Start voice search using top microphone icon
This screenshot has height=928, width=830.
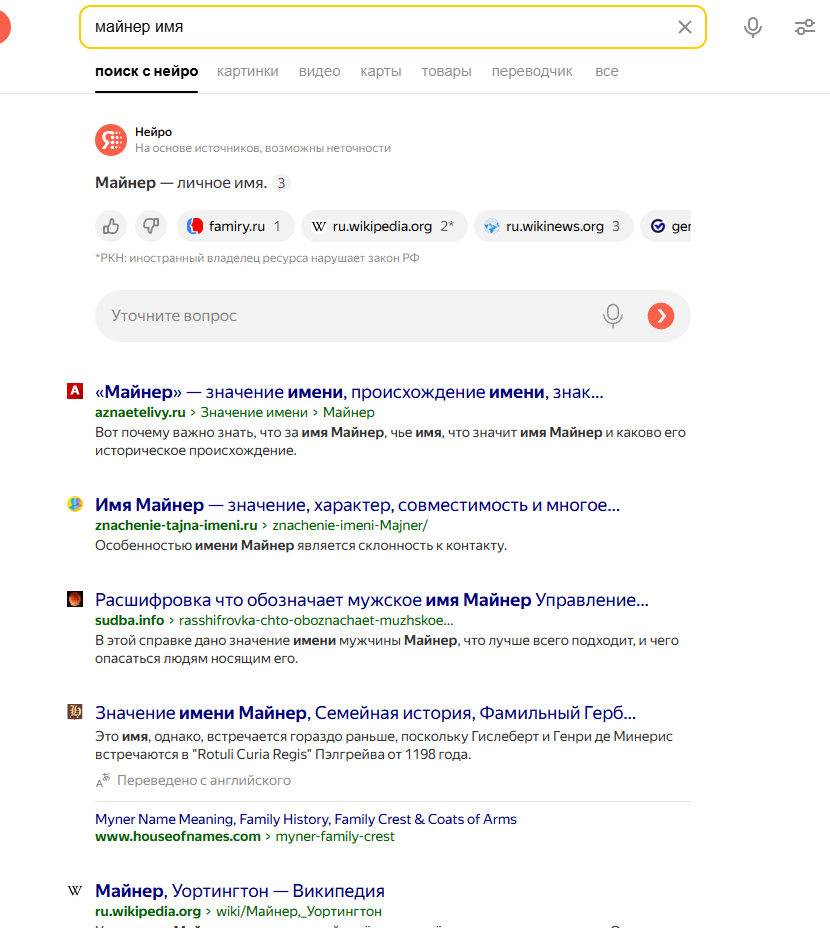752,27
